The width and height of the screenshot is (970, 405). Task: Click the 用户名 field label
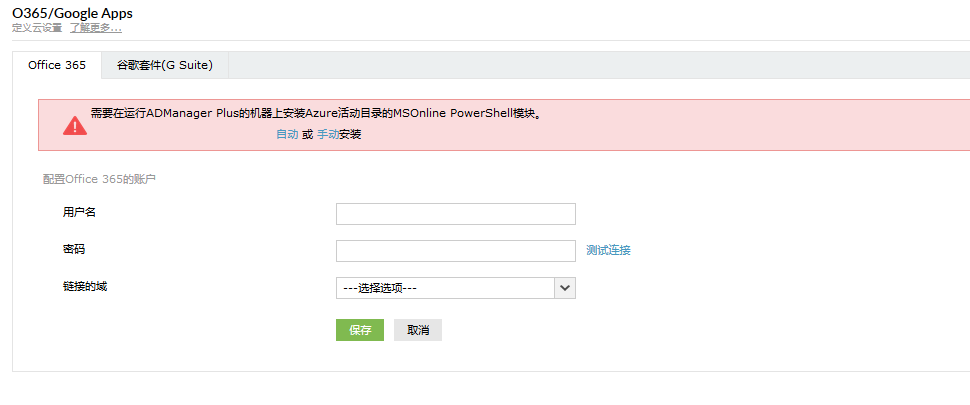pos(79,212)
